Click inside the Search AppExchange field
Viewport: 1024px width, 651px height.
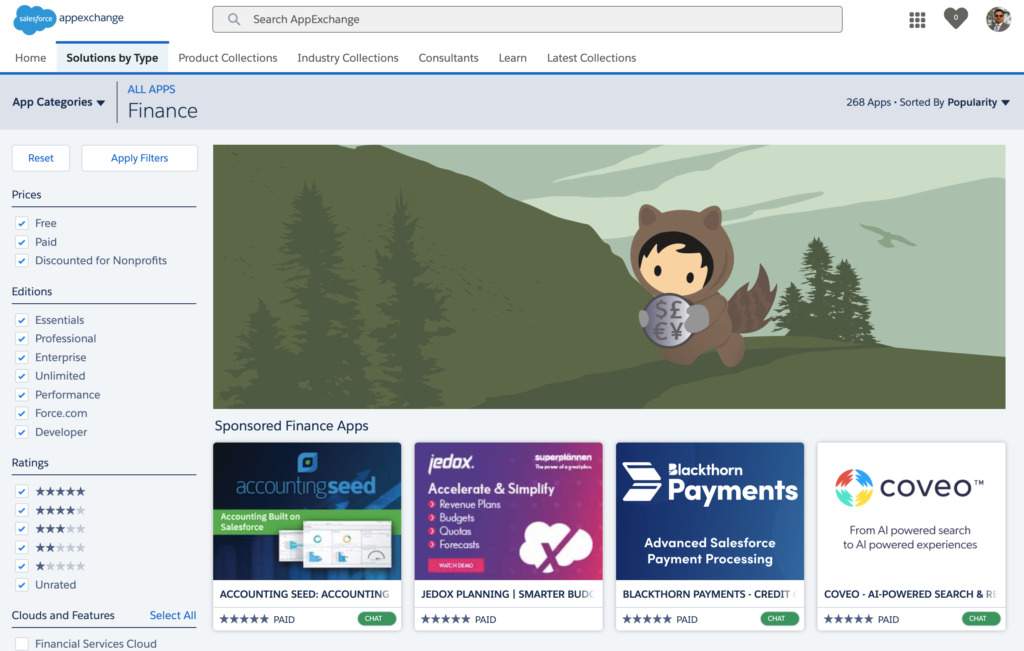click(527, 20)
